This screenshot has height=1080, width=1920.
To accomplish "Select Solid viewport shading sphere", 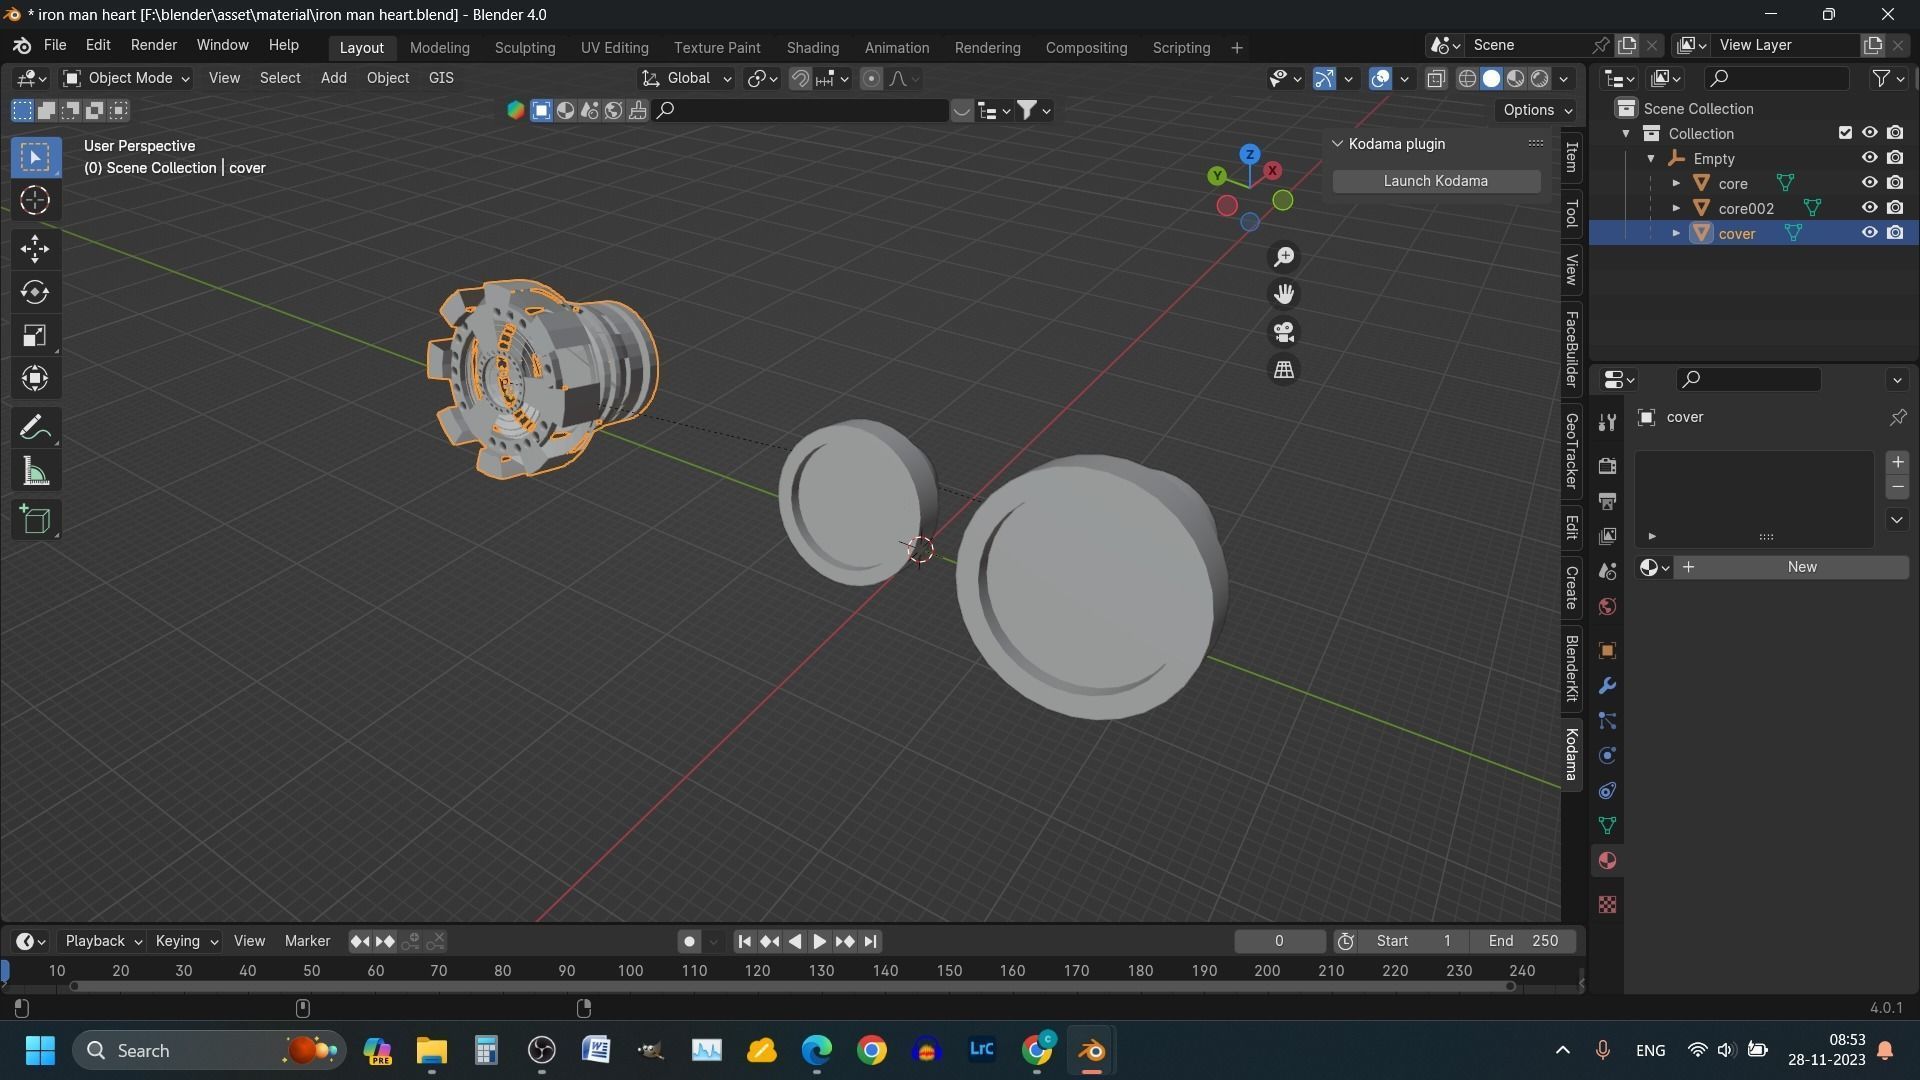I will click(x=1491, y=78).
